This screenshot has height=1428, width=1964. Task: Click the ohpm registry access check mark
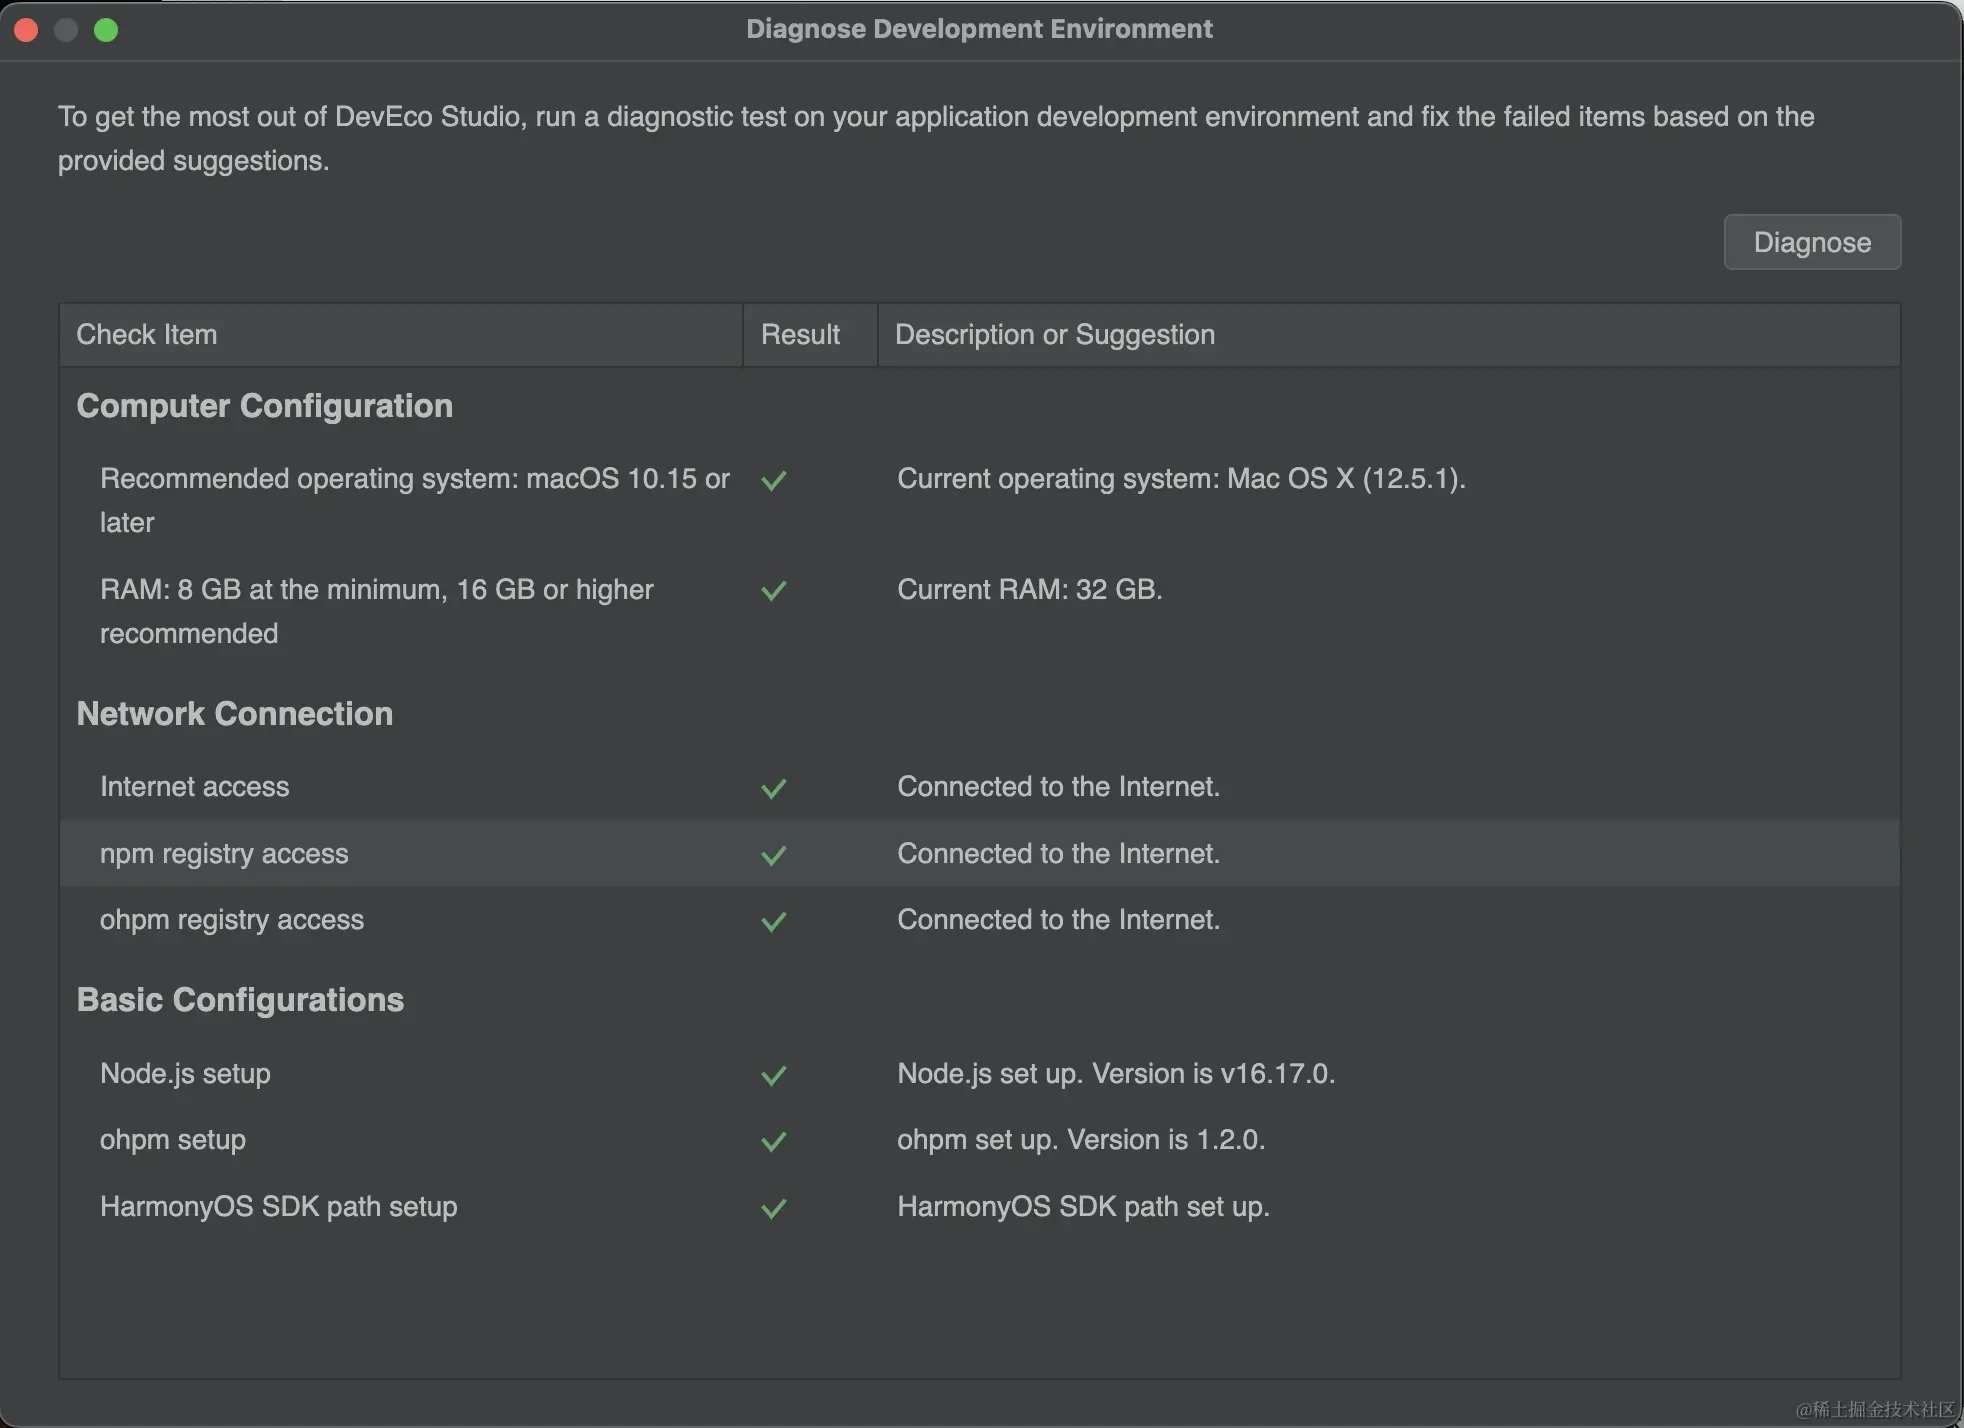(773, 921)
